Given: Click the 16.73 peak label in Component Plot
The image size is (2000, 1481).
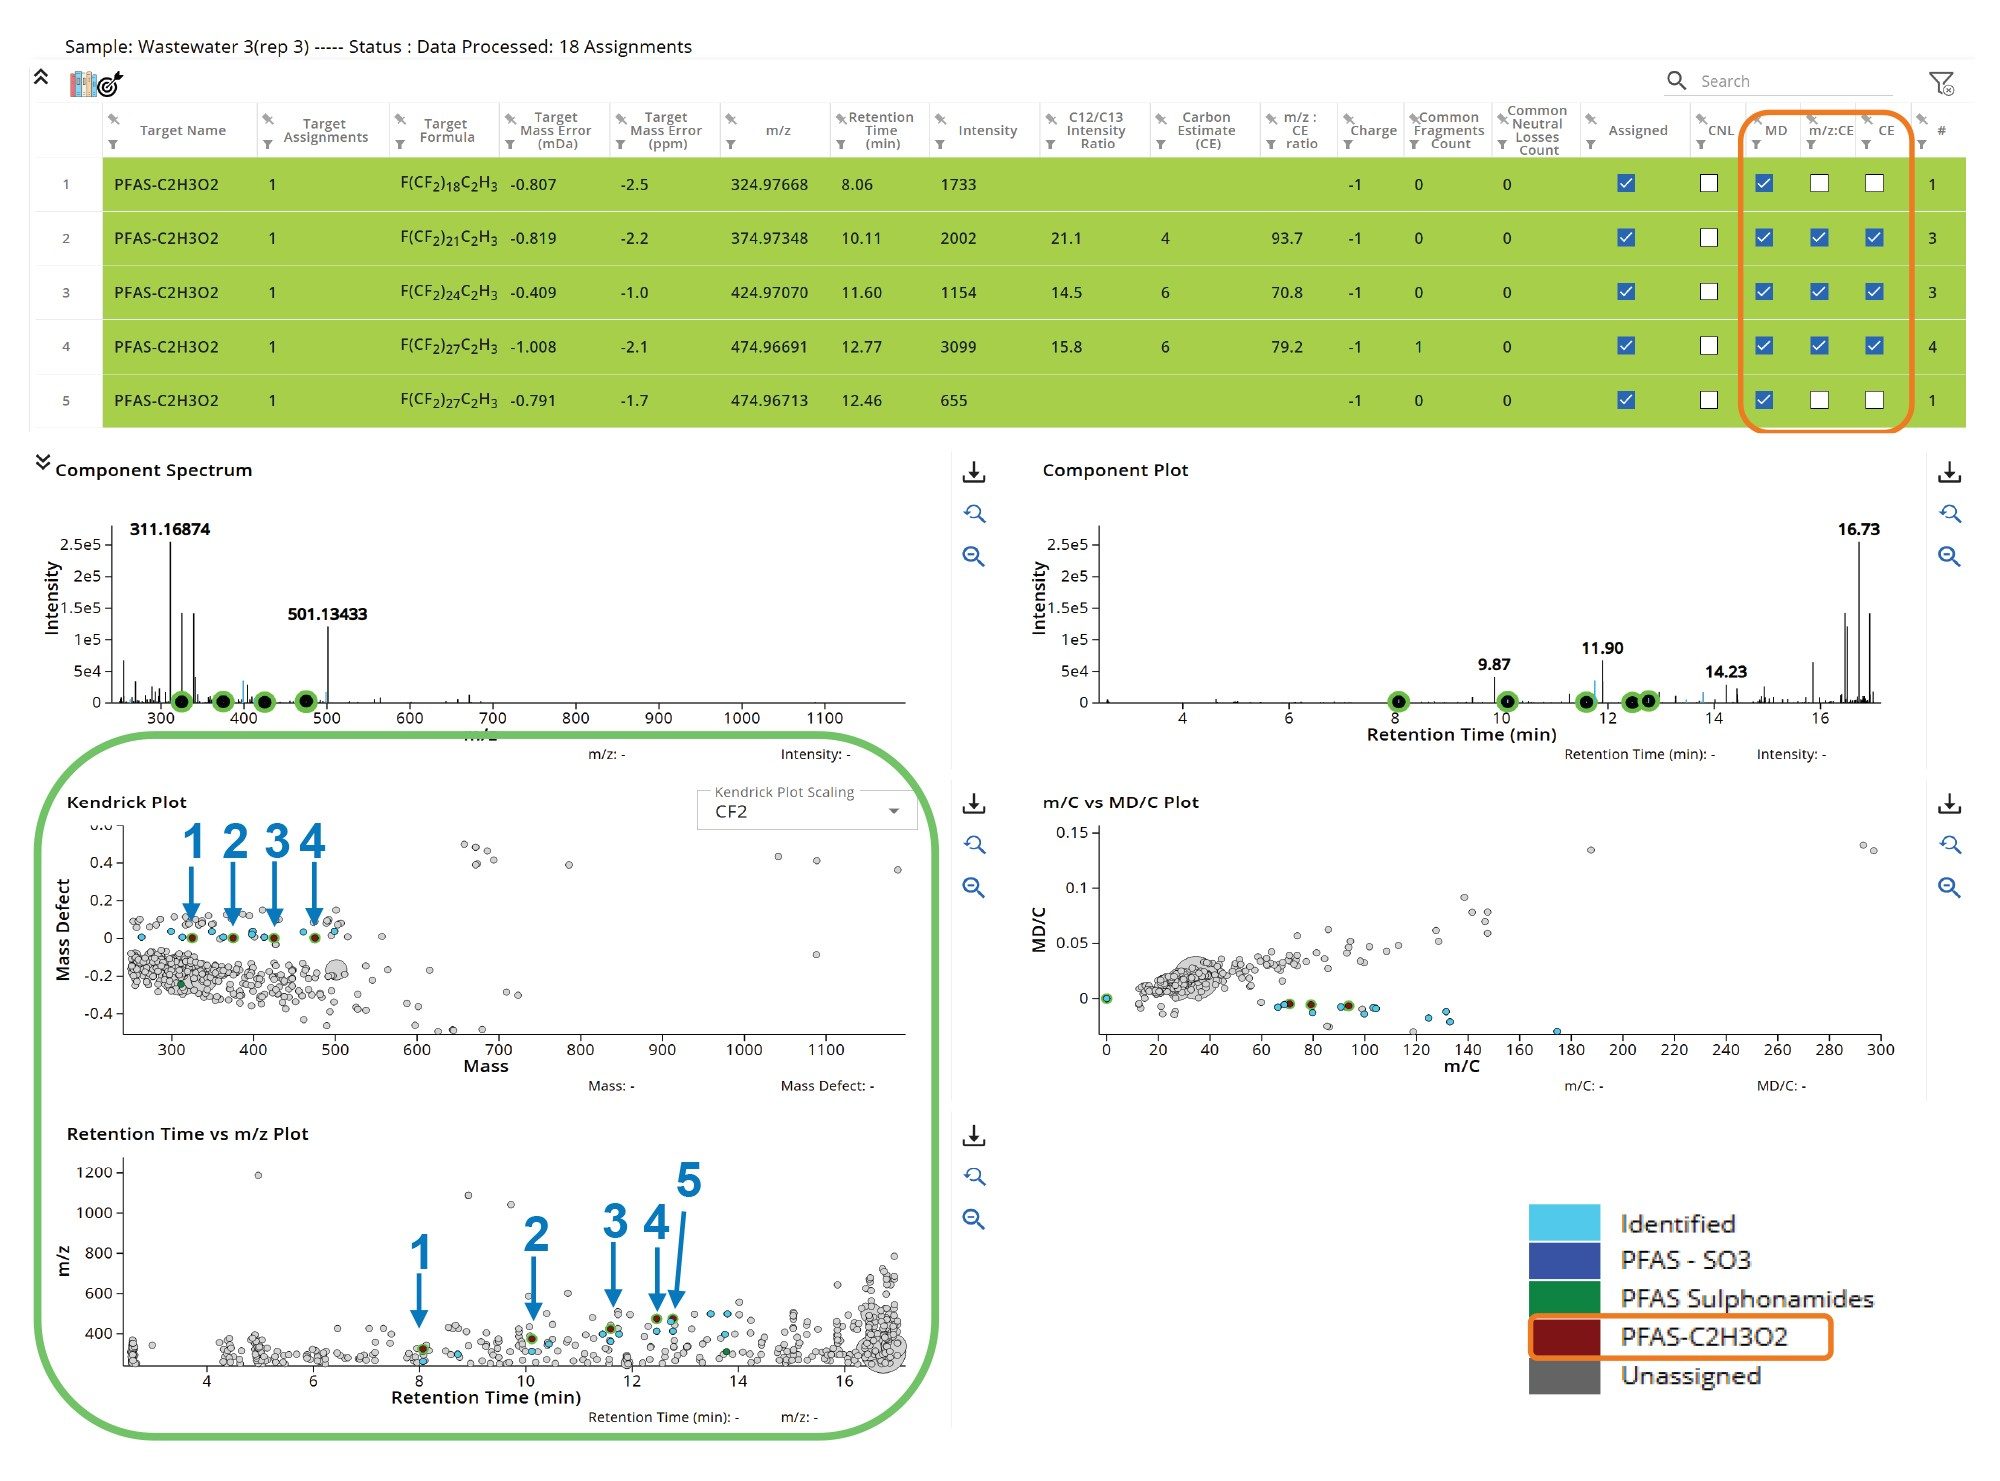Looking at the screenshot, I should pos(1858,529).
